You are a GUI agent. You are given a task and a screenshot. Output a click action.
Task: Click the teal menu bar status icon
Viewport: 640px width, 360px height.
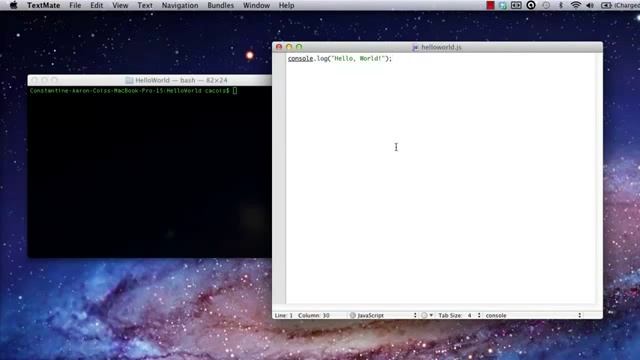click(x=503, y=5)
